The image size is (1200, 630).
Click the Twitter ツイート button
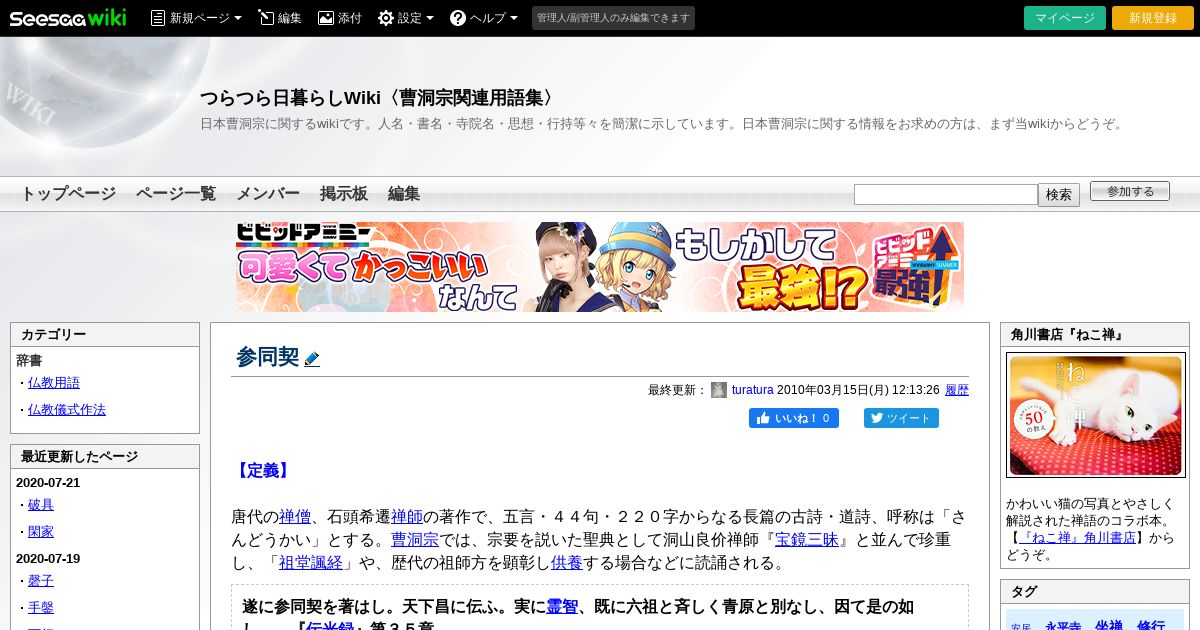click(x=901, y=418)
